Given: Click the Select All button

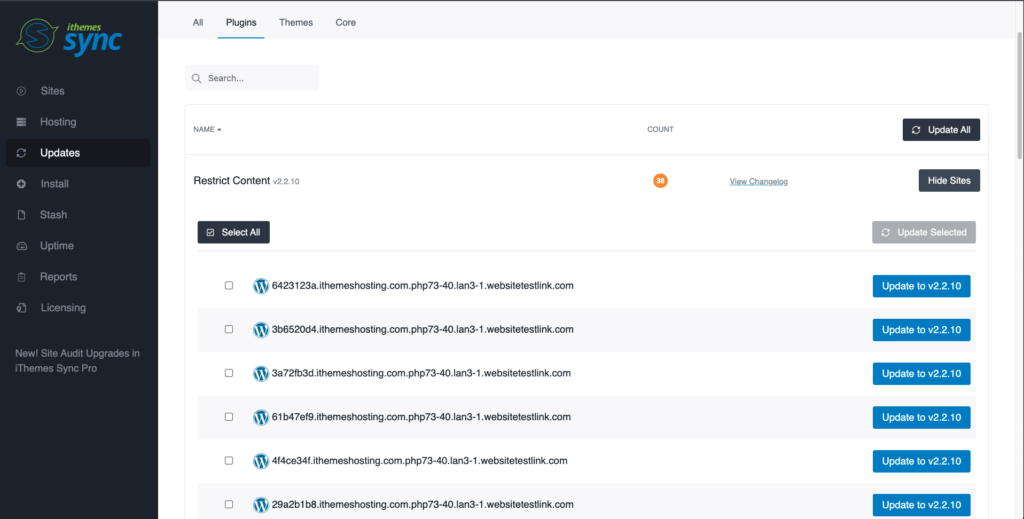Looking at the screenshot, I should pyautogui.click(x=234, y=232).
